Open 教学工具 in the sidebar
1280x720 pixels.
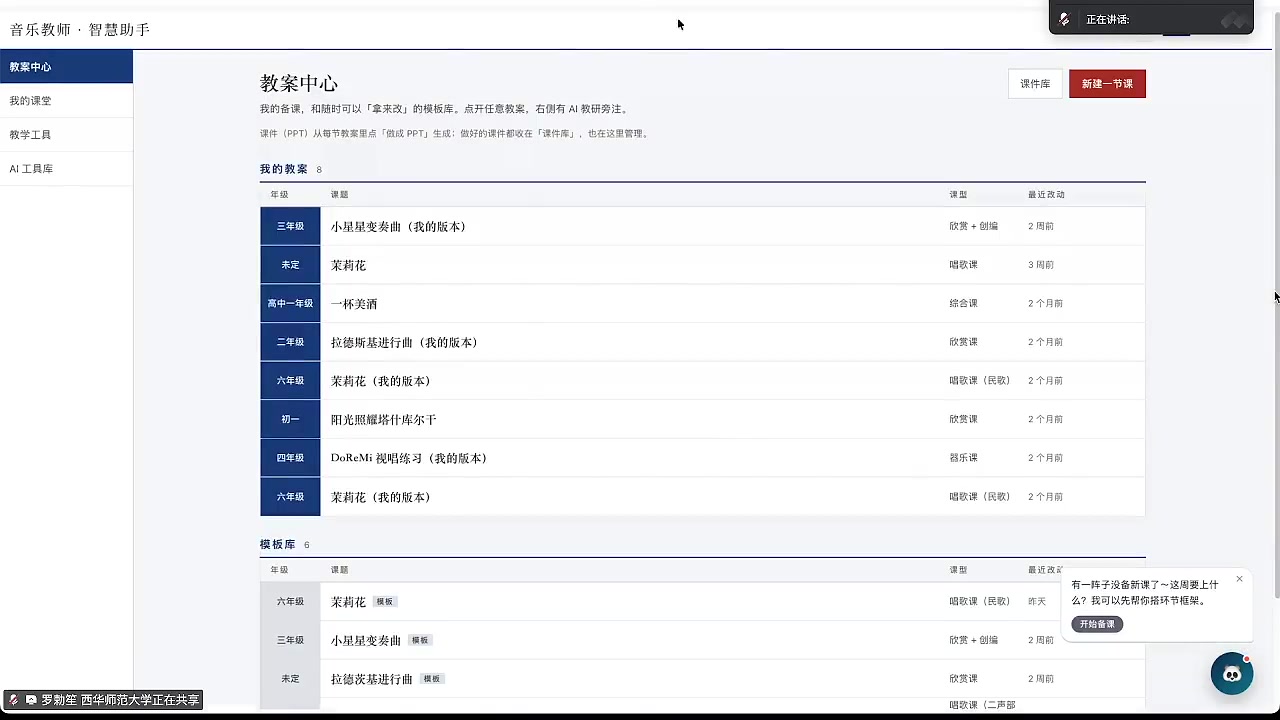tap(66, 135)
